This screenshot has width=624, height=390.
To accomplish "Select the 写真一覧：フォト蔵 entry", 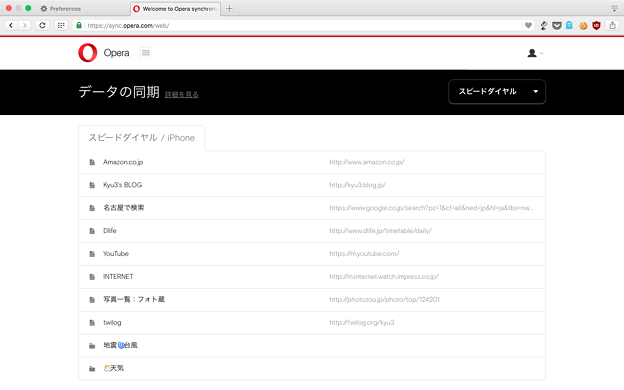I will 134,299.
